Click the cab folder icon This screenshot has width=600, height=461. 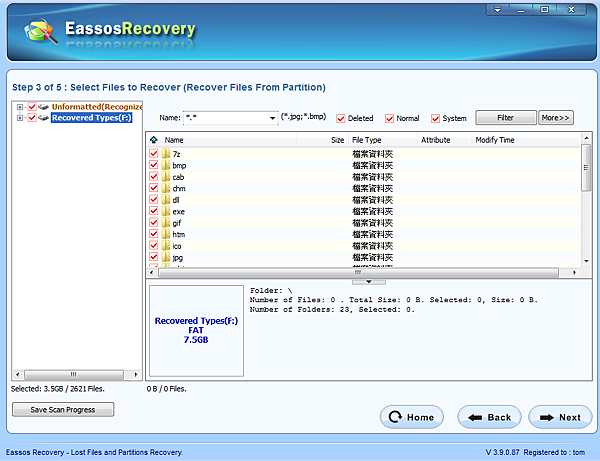tap(166, 177)
